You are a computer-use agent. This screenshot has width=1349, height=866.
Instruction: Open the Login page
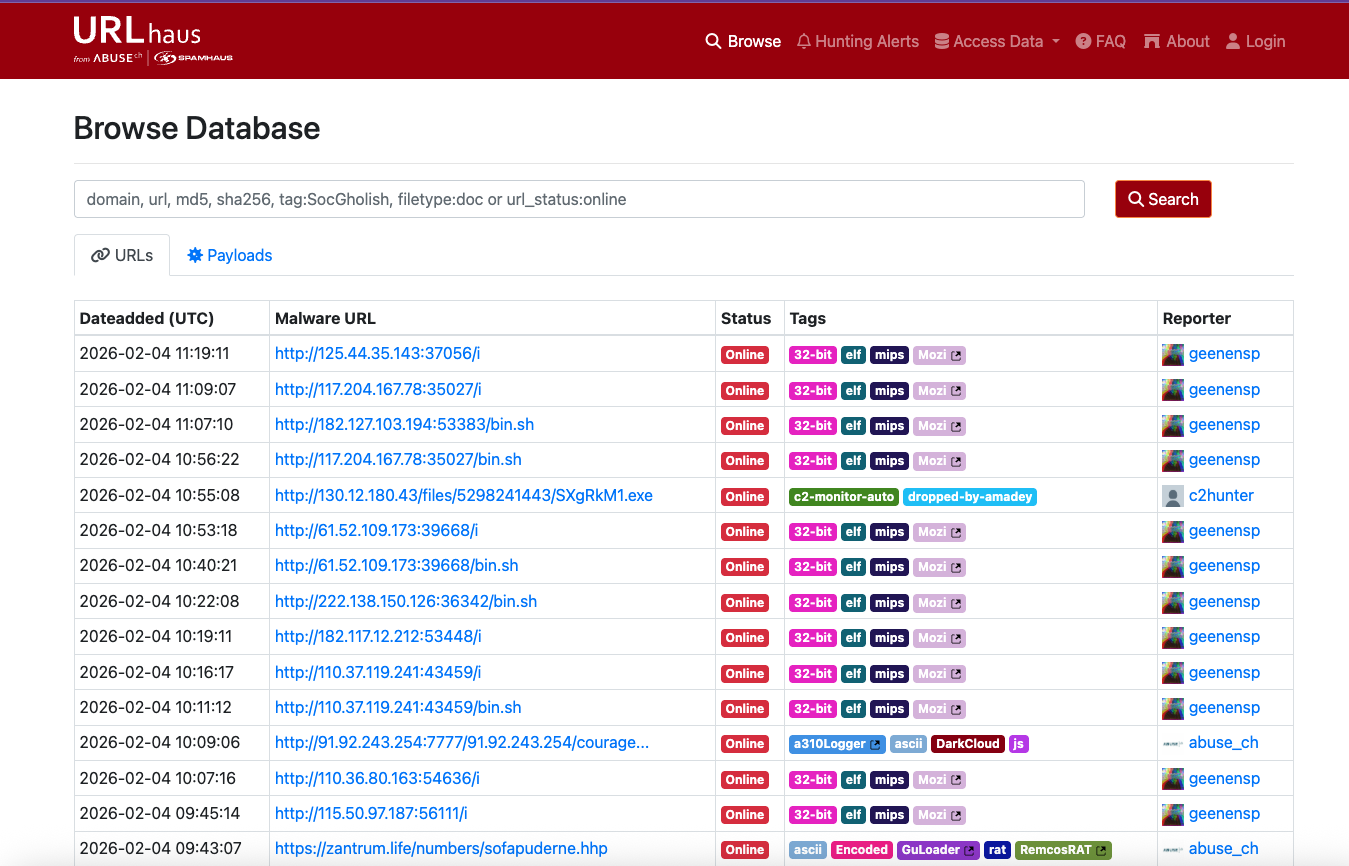[1255, 41]
